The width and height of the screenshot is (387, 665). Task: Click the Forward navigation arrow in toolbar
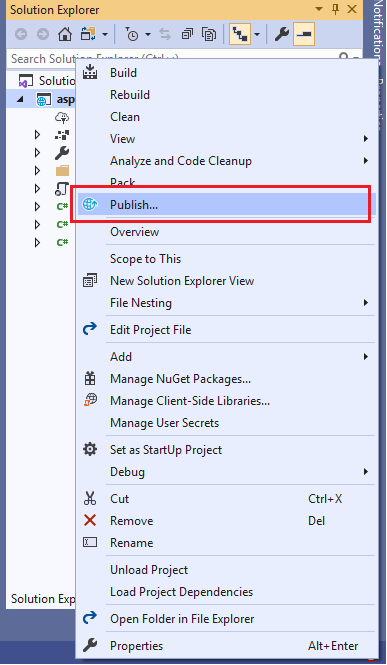pos(43,34)
